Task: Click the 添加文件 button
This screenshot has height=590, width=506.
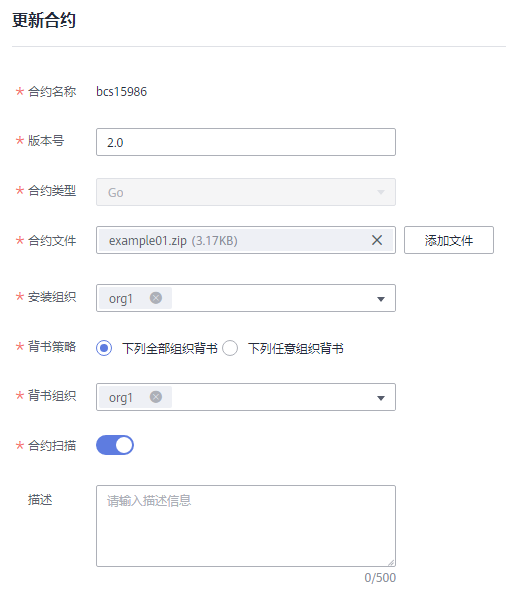Action: coord(449,240)
